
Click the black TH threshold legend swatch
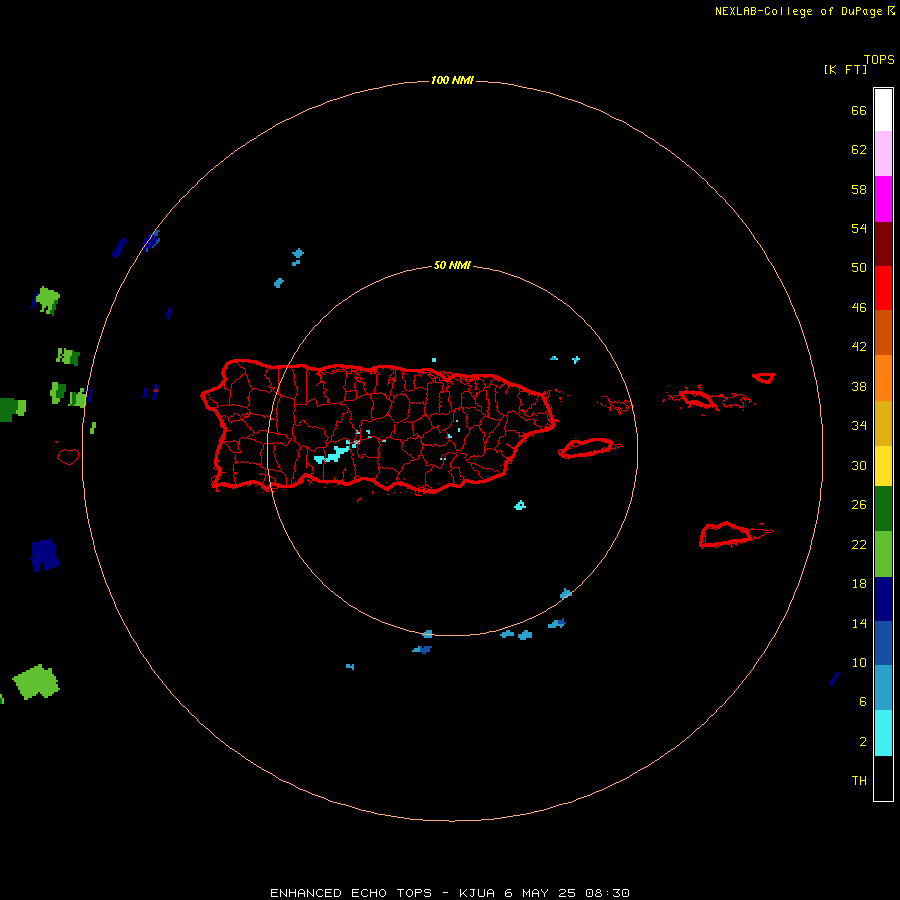(883, 778)
